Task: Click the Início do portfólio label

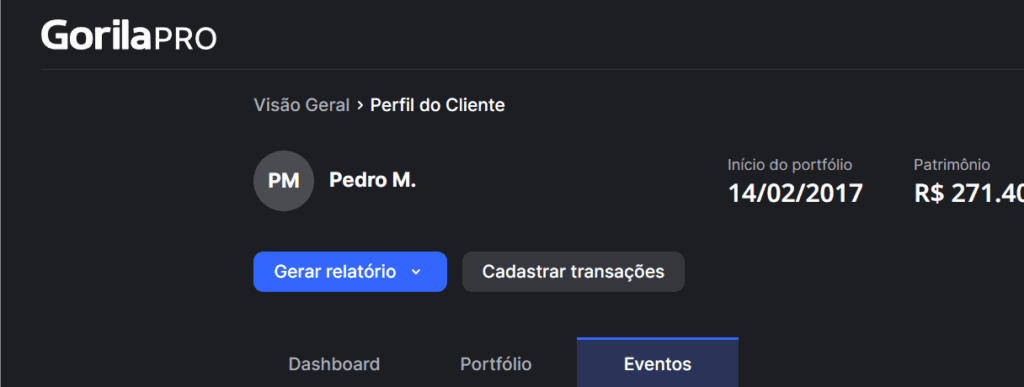Action: (x=790, y=165)
